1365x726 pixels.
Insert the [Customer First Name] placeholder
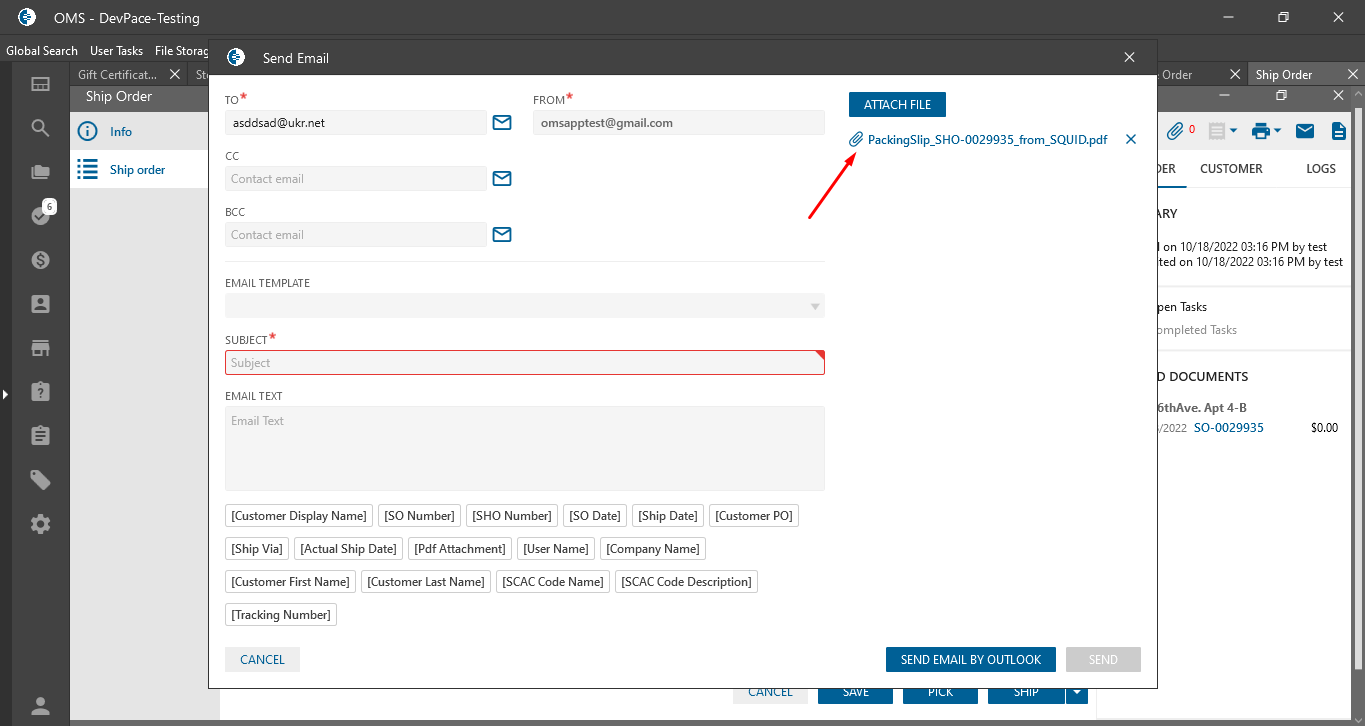click(x=291, y=582)
